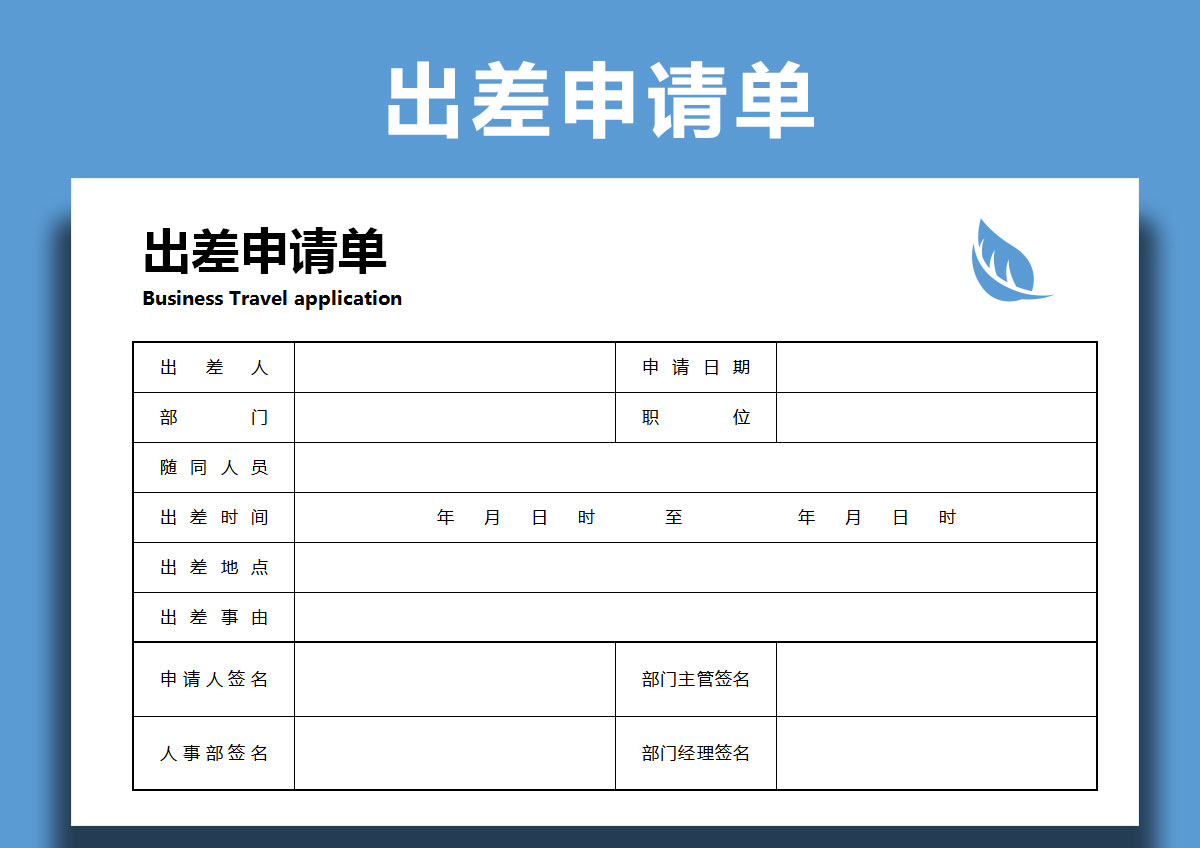Click the blue leaf logo
1200x848 pixels.
click(x=1005, y=262)
